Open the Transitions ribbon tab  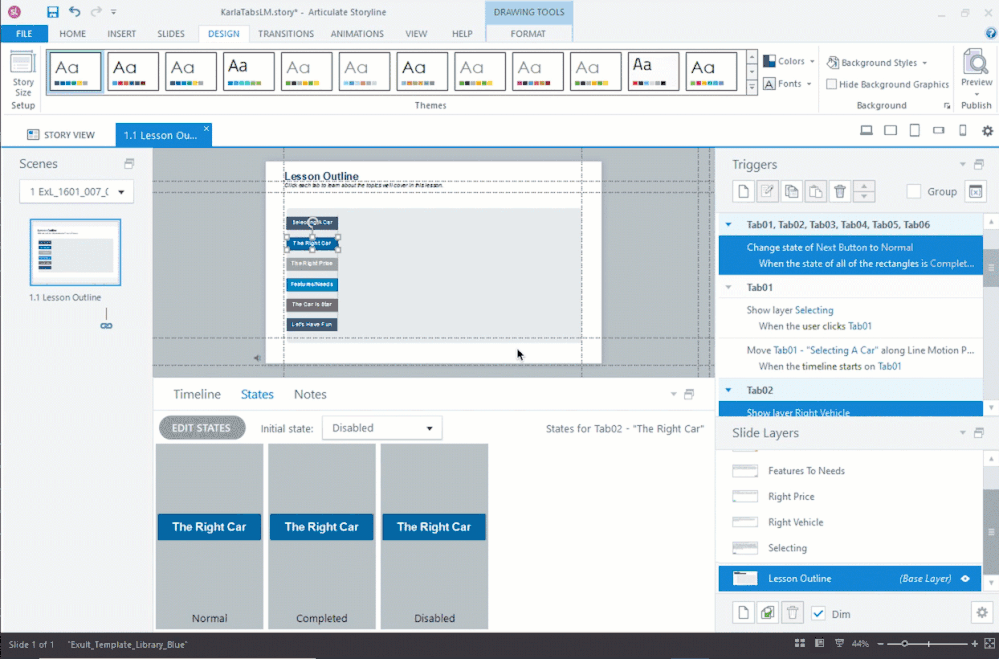pyautogui.click(x=285, y=33)
